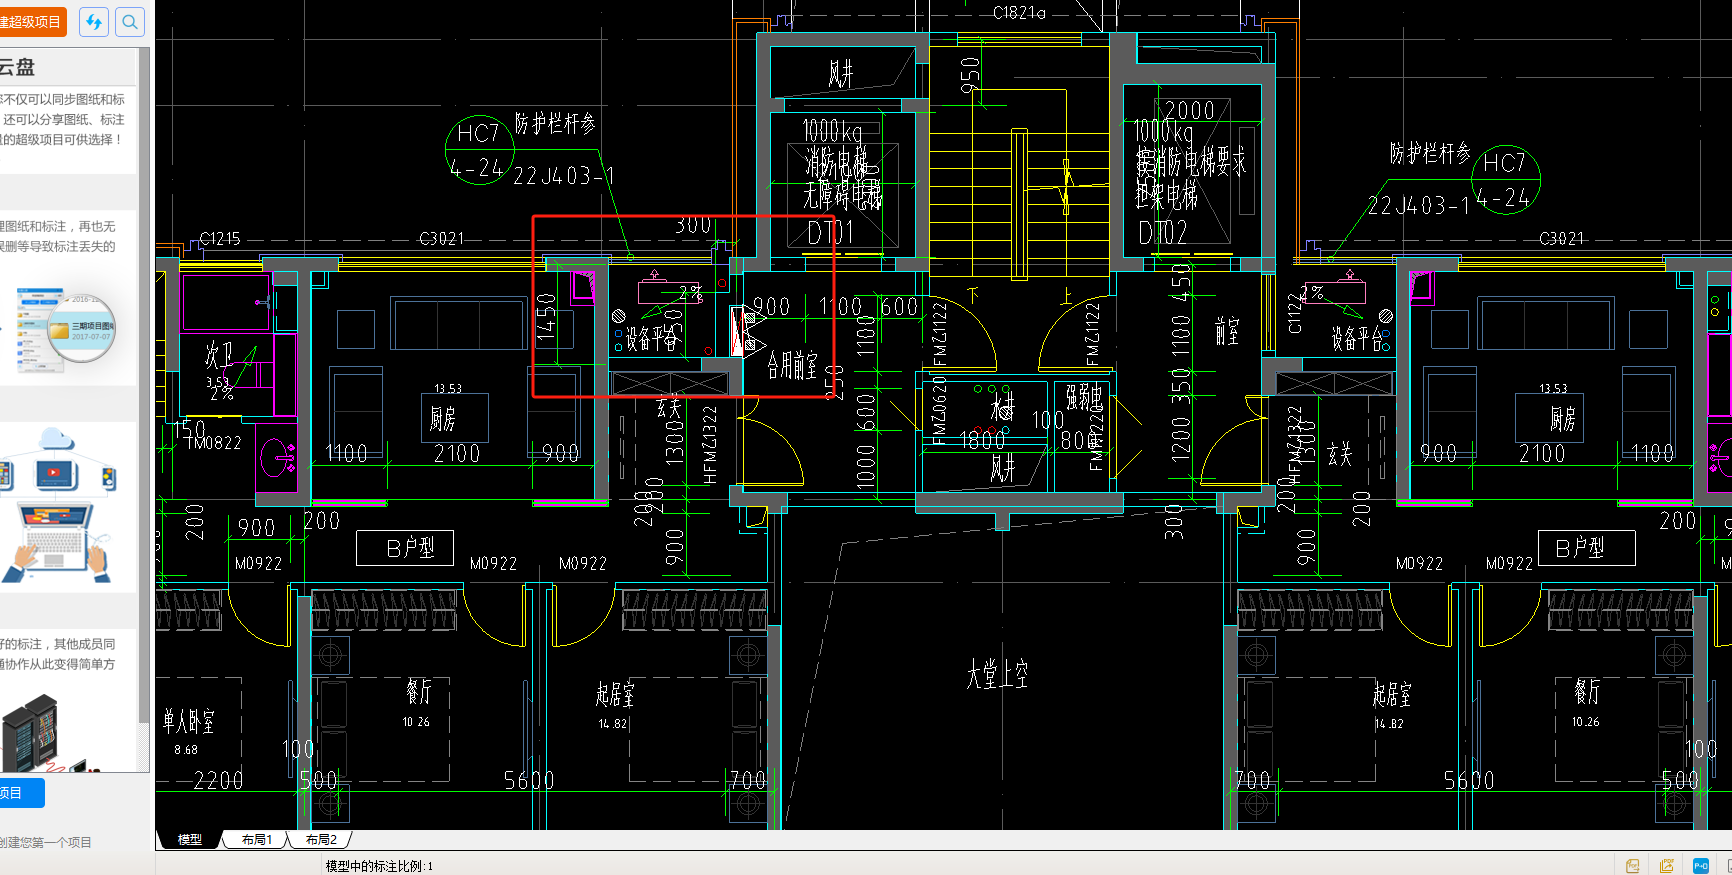The image size is (1732, 875).
Task: Click the 单人卧室 room label
Action: (x=188, y=720)
